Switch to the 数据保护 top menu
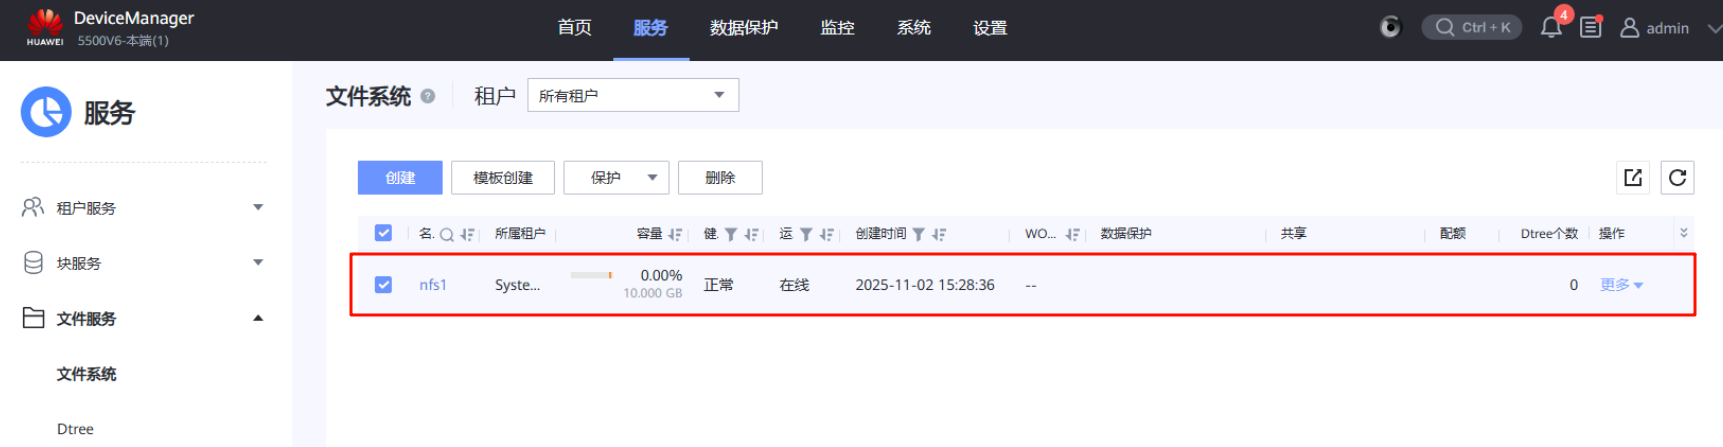 tap(743, 28)
